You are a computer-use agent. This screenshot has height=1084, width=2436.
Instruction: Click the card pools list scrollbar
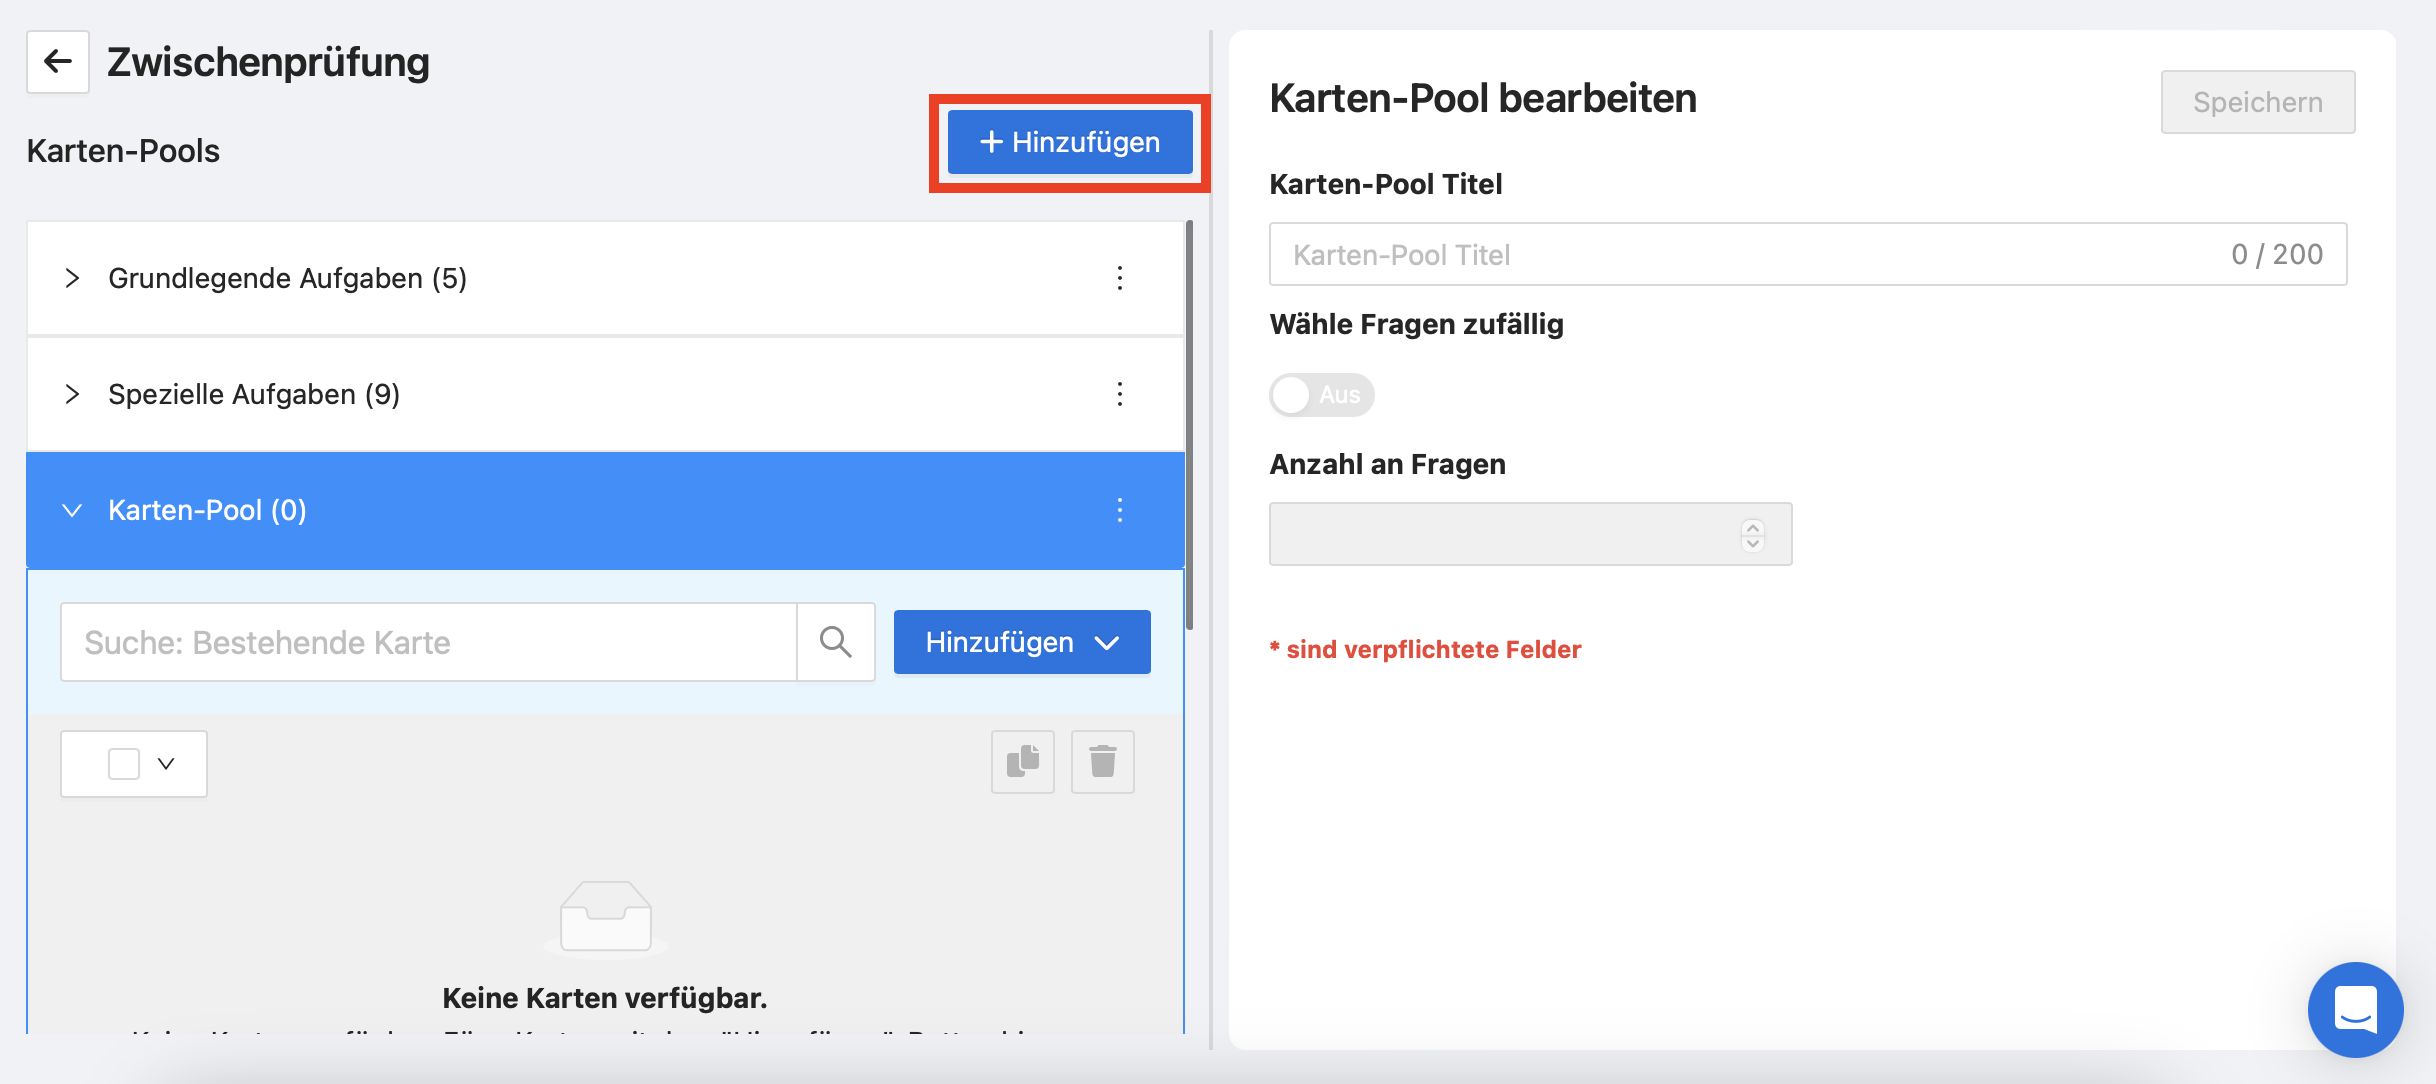coord(1189,425)
